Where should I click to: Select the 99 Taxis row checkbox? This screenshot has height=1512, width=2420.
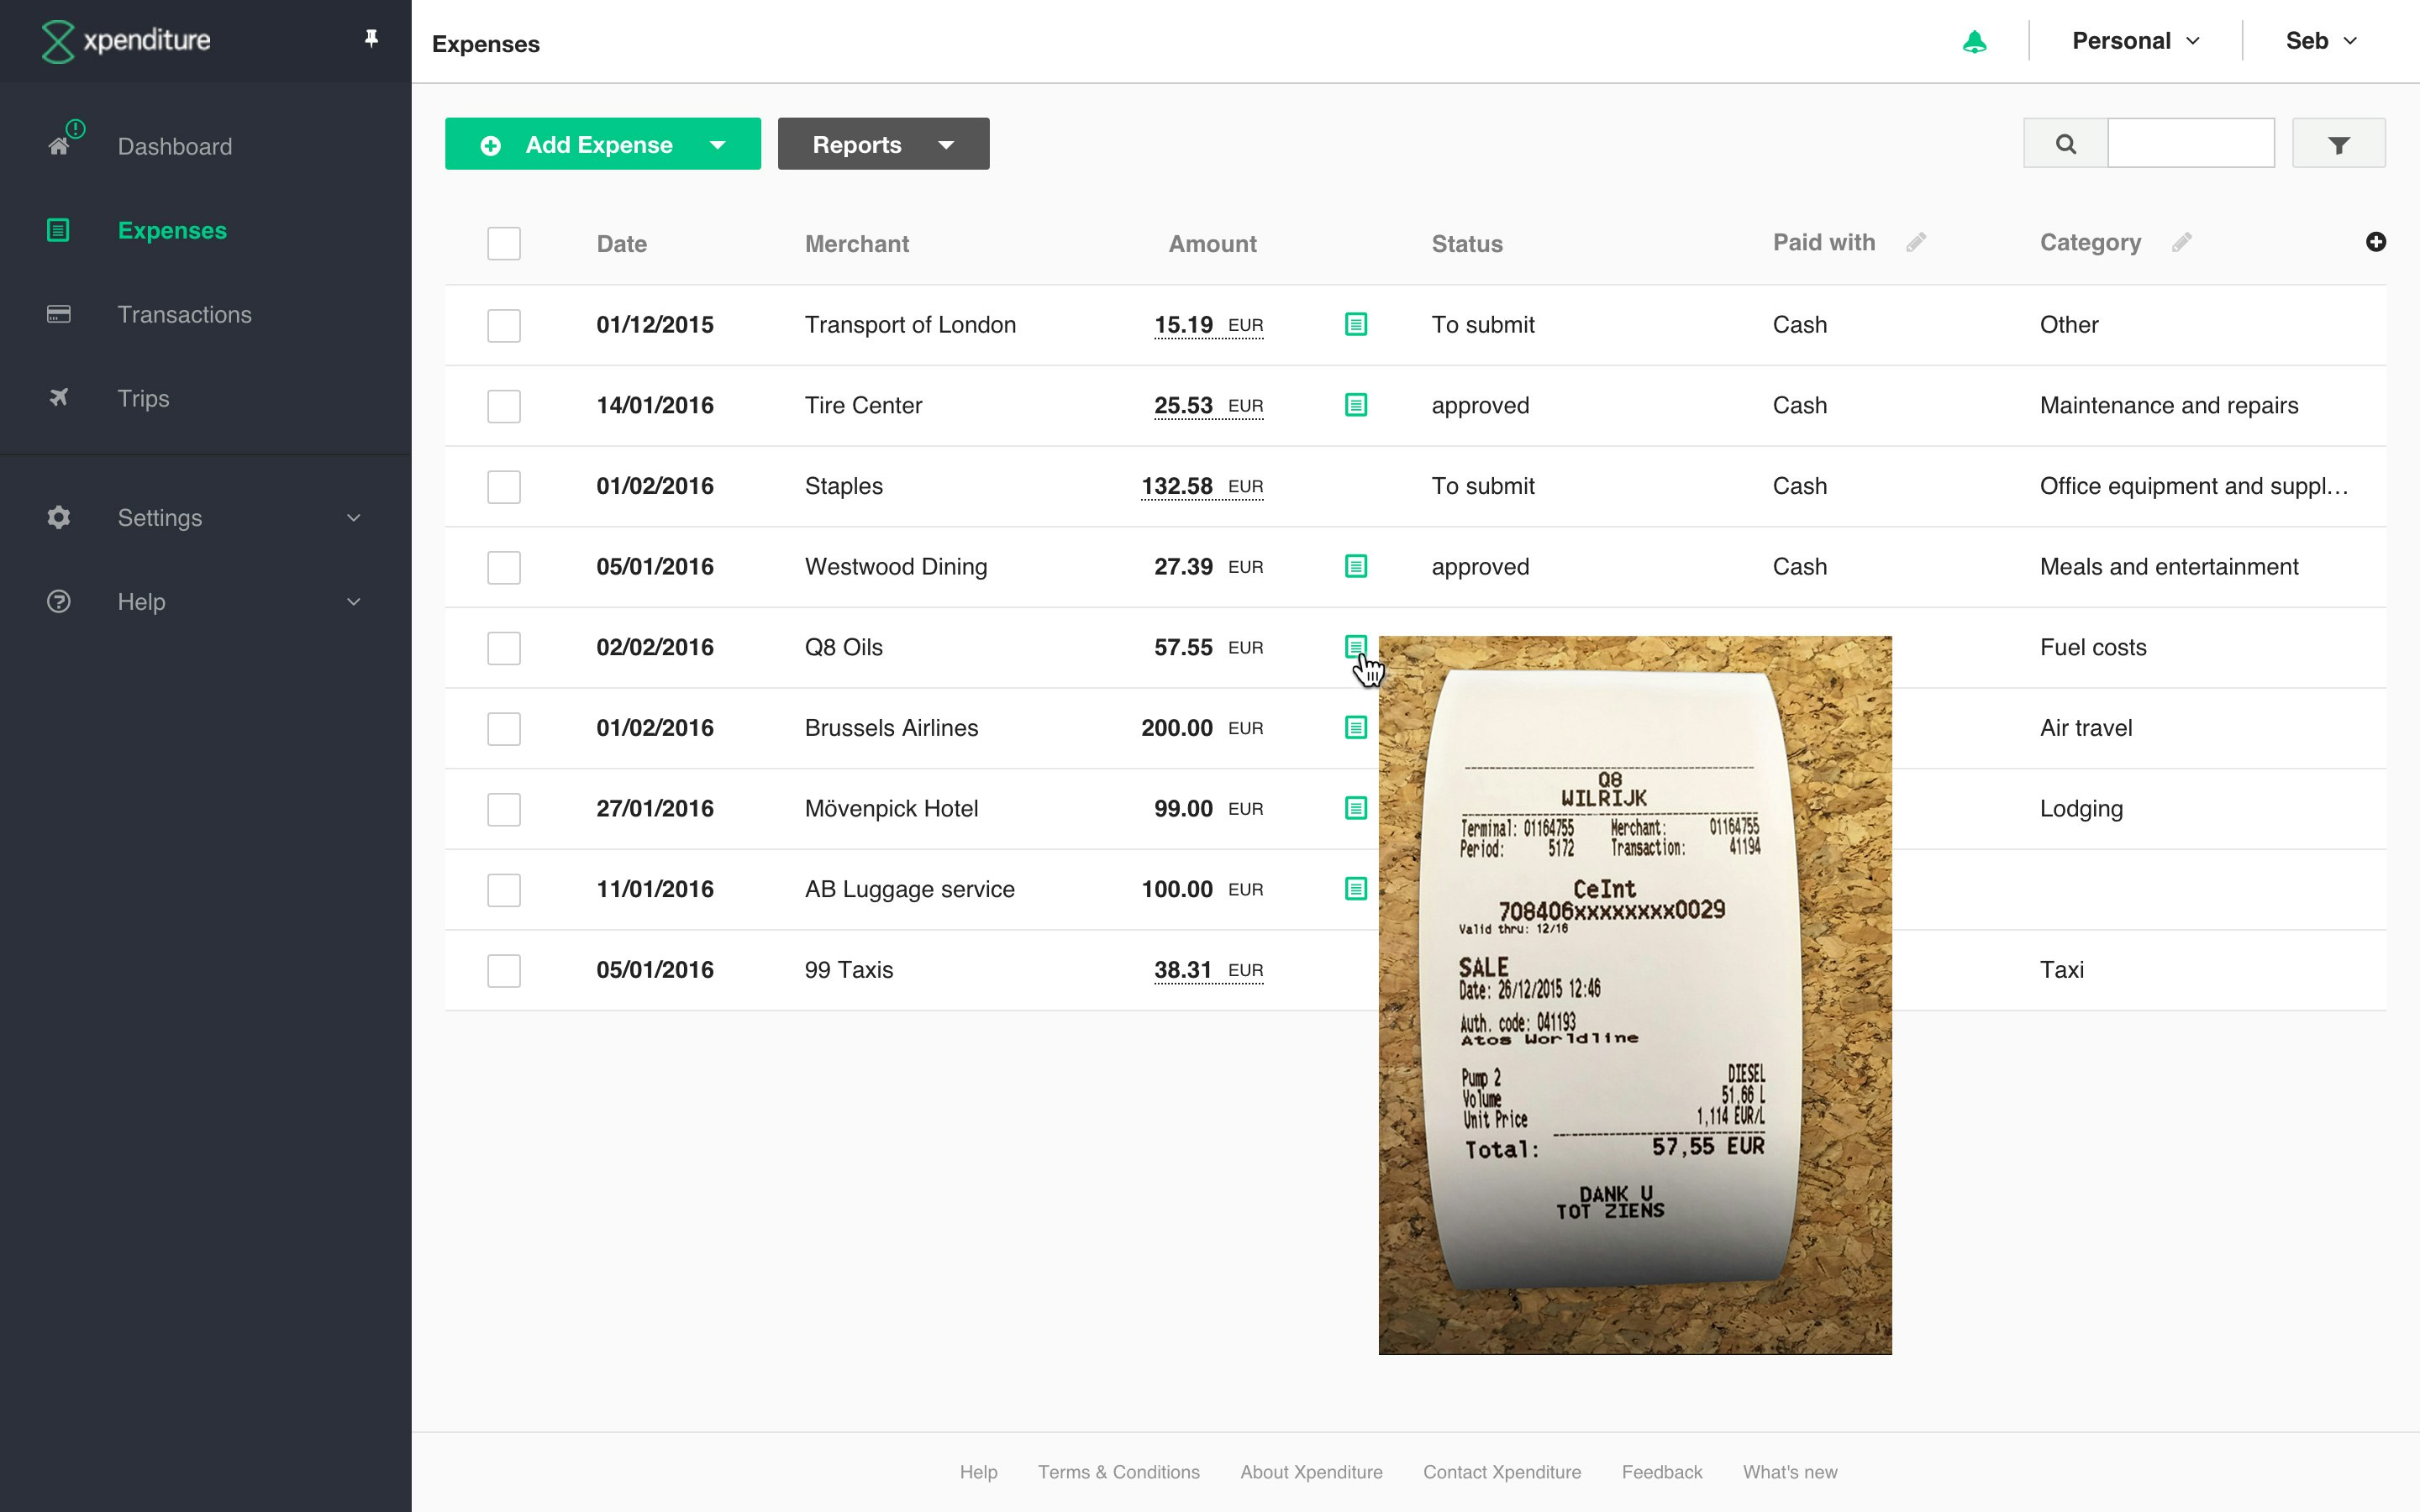[x=504, y=971]
